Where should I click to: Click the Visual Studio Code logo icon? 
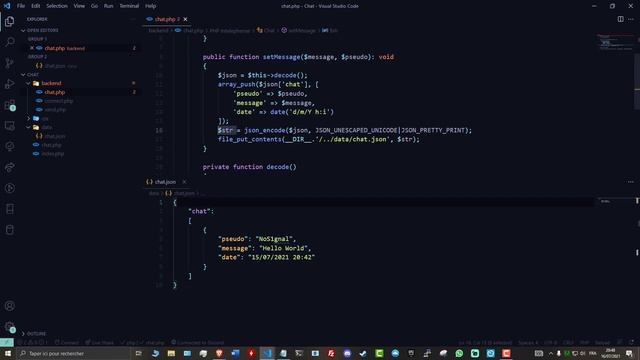tap(7, 6)
